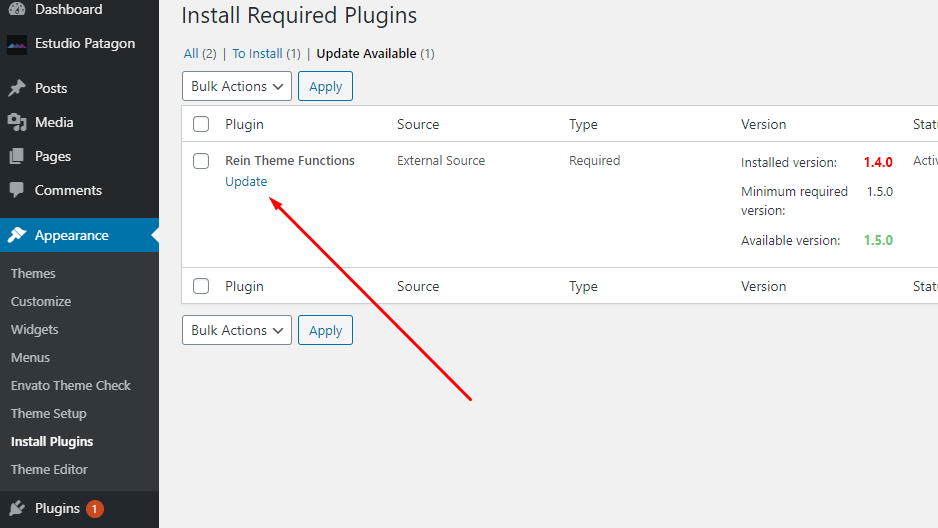Go to Widgets in Appearance submenu

(x=35, y=329)
